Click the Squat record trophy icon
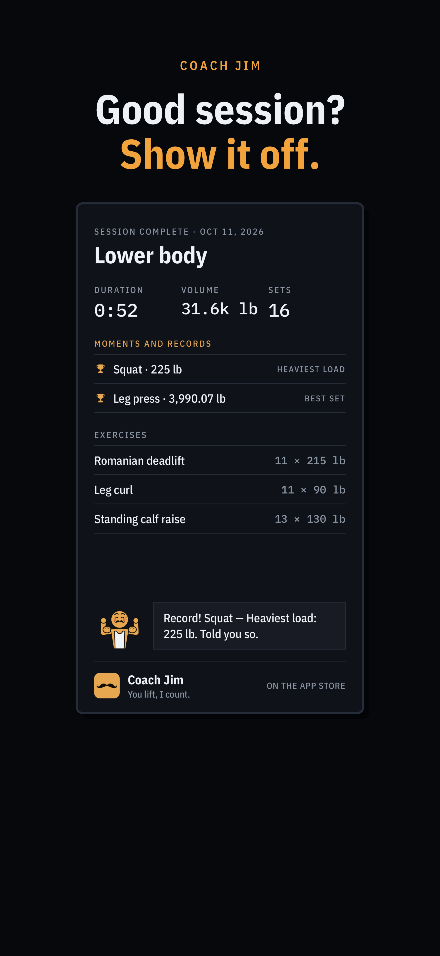This screenshot has height=956, width=440. (x=101, y=369)
